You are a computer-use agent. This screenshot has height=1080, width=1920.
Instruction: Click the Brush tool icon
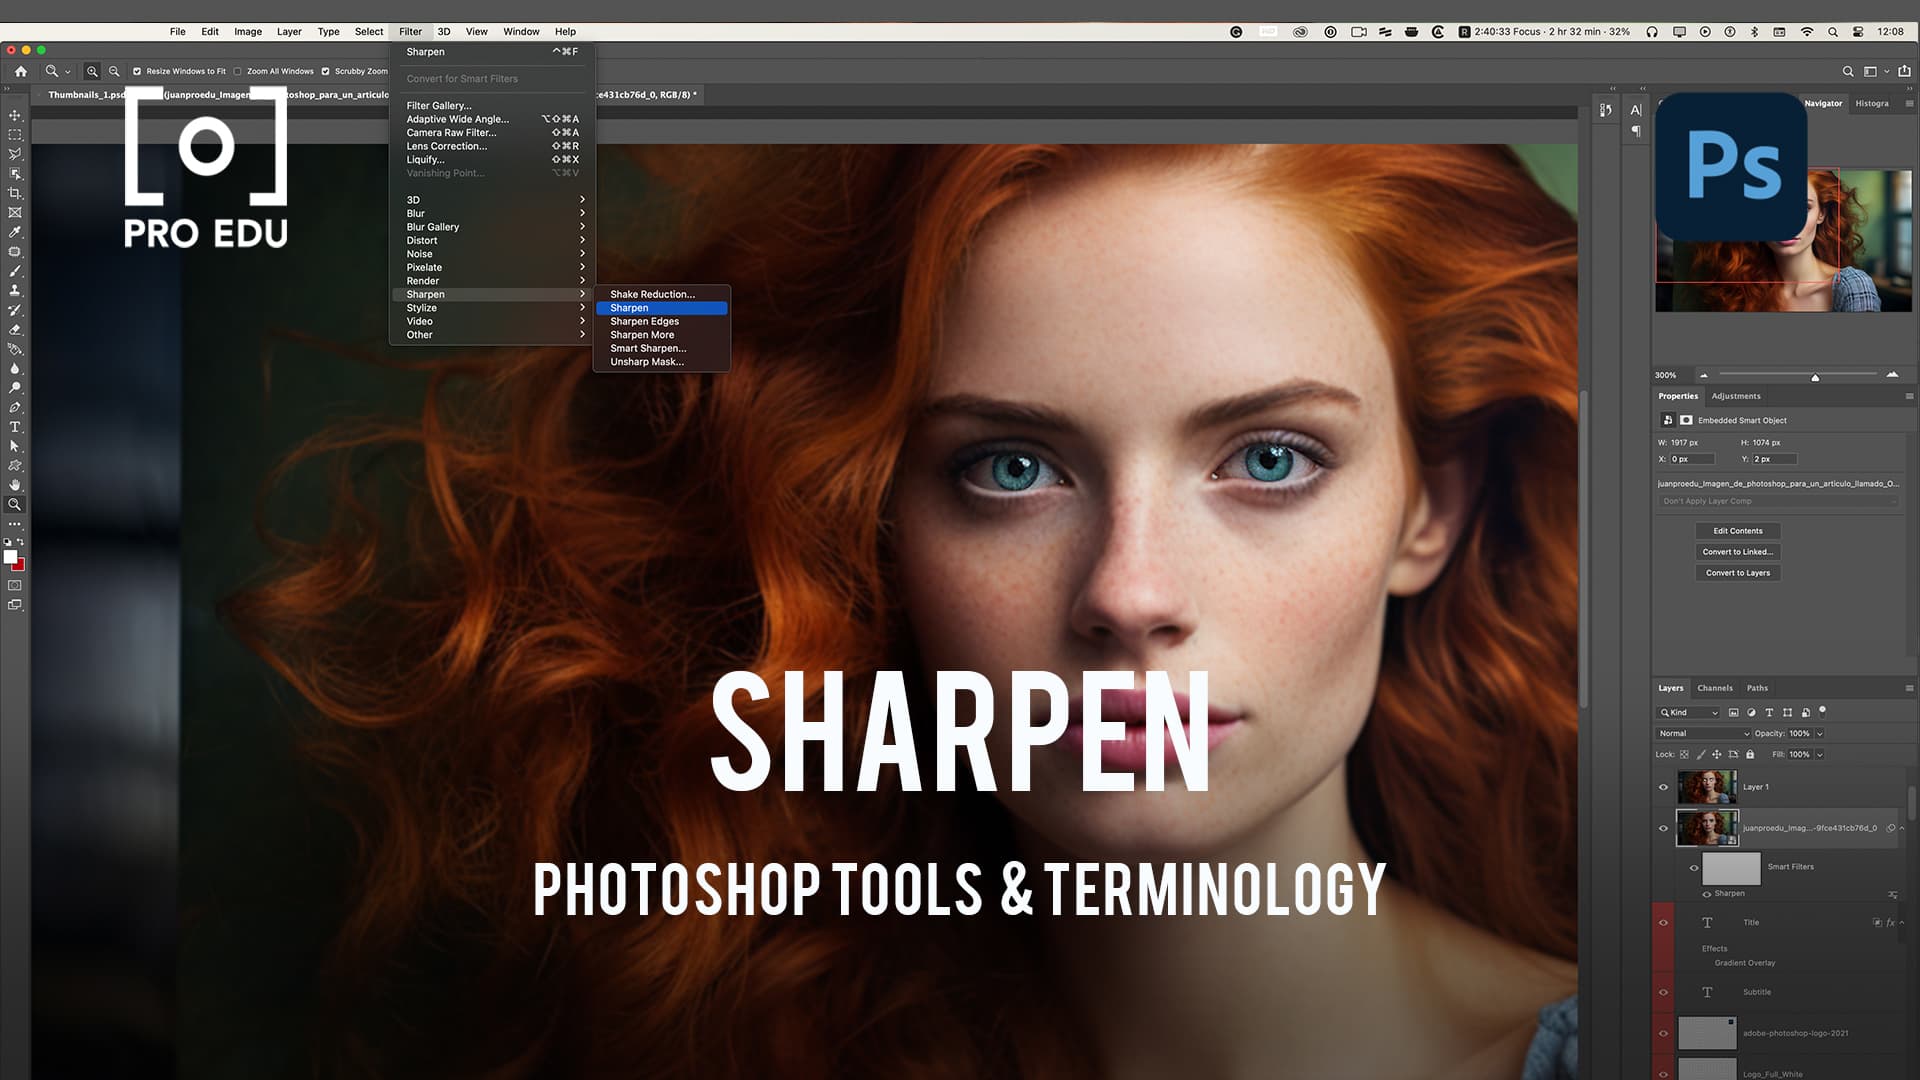click(x=16, y=270)
